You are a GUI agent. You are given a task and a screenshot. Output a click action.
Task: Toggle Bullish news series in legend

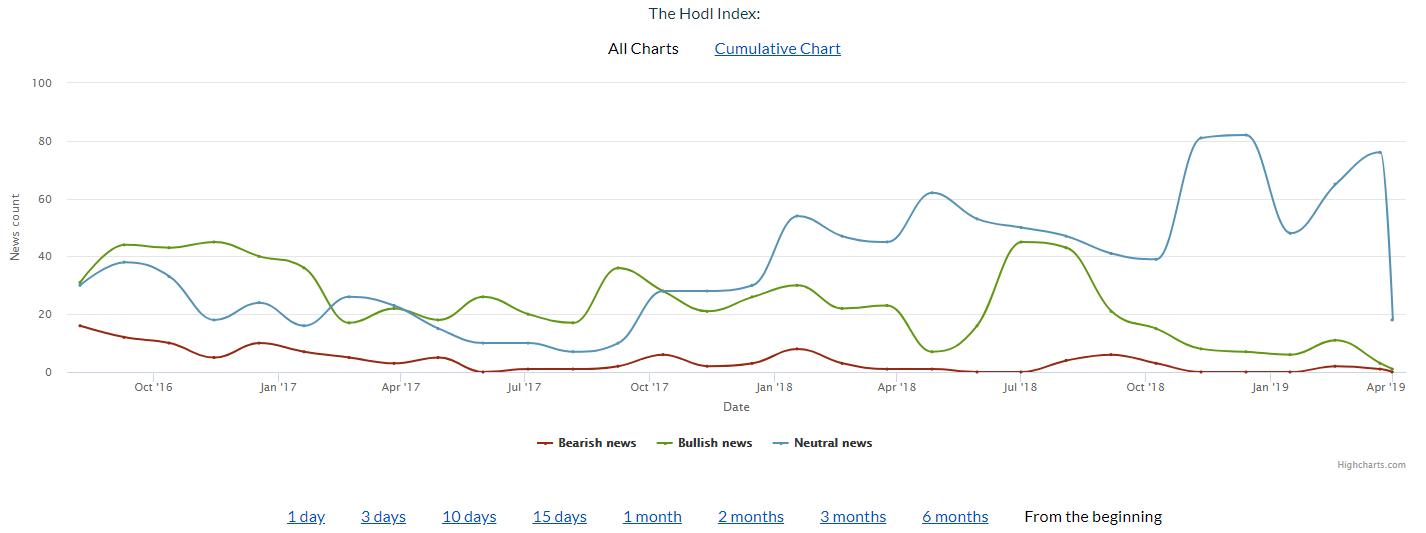click(714, 443)
